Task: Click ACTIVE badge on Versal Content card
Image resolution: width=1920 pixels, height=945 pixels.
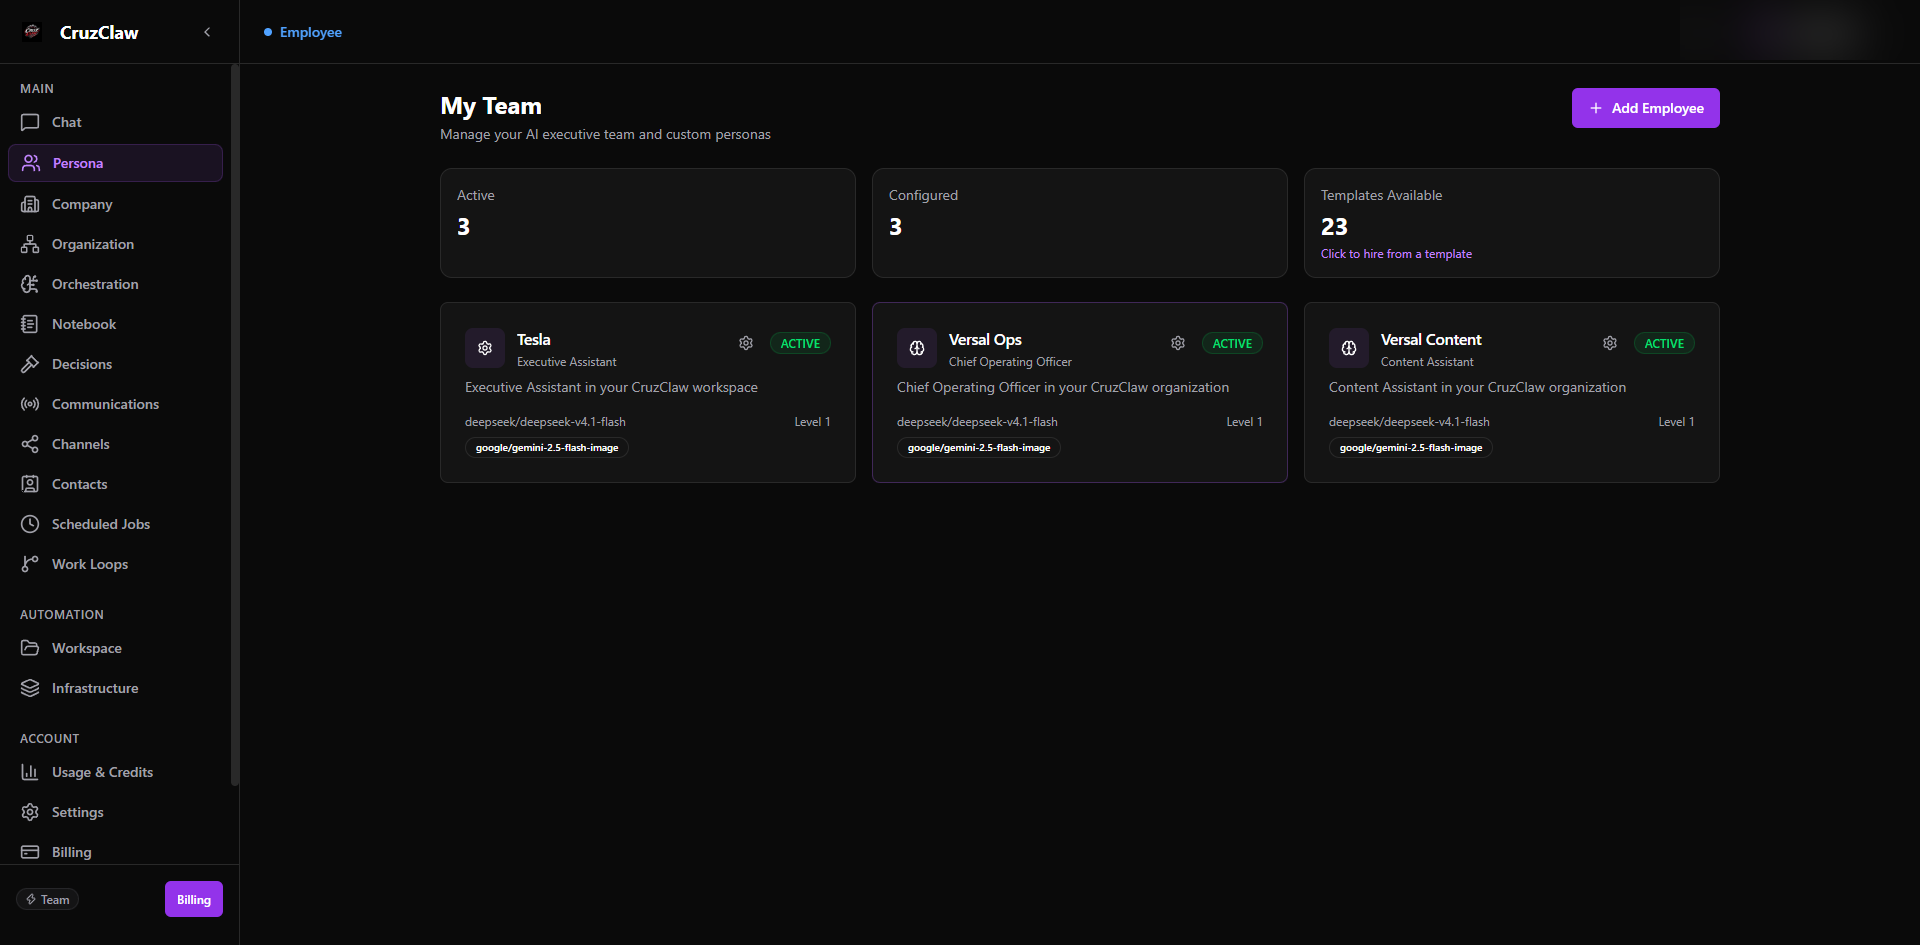Action: 1664,343
